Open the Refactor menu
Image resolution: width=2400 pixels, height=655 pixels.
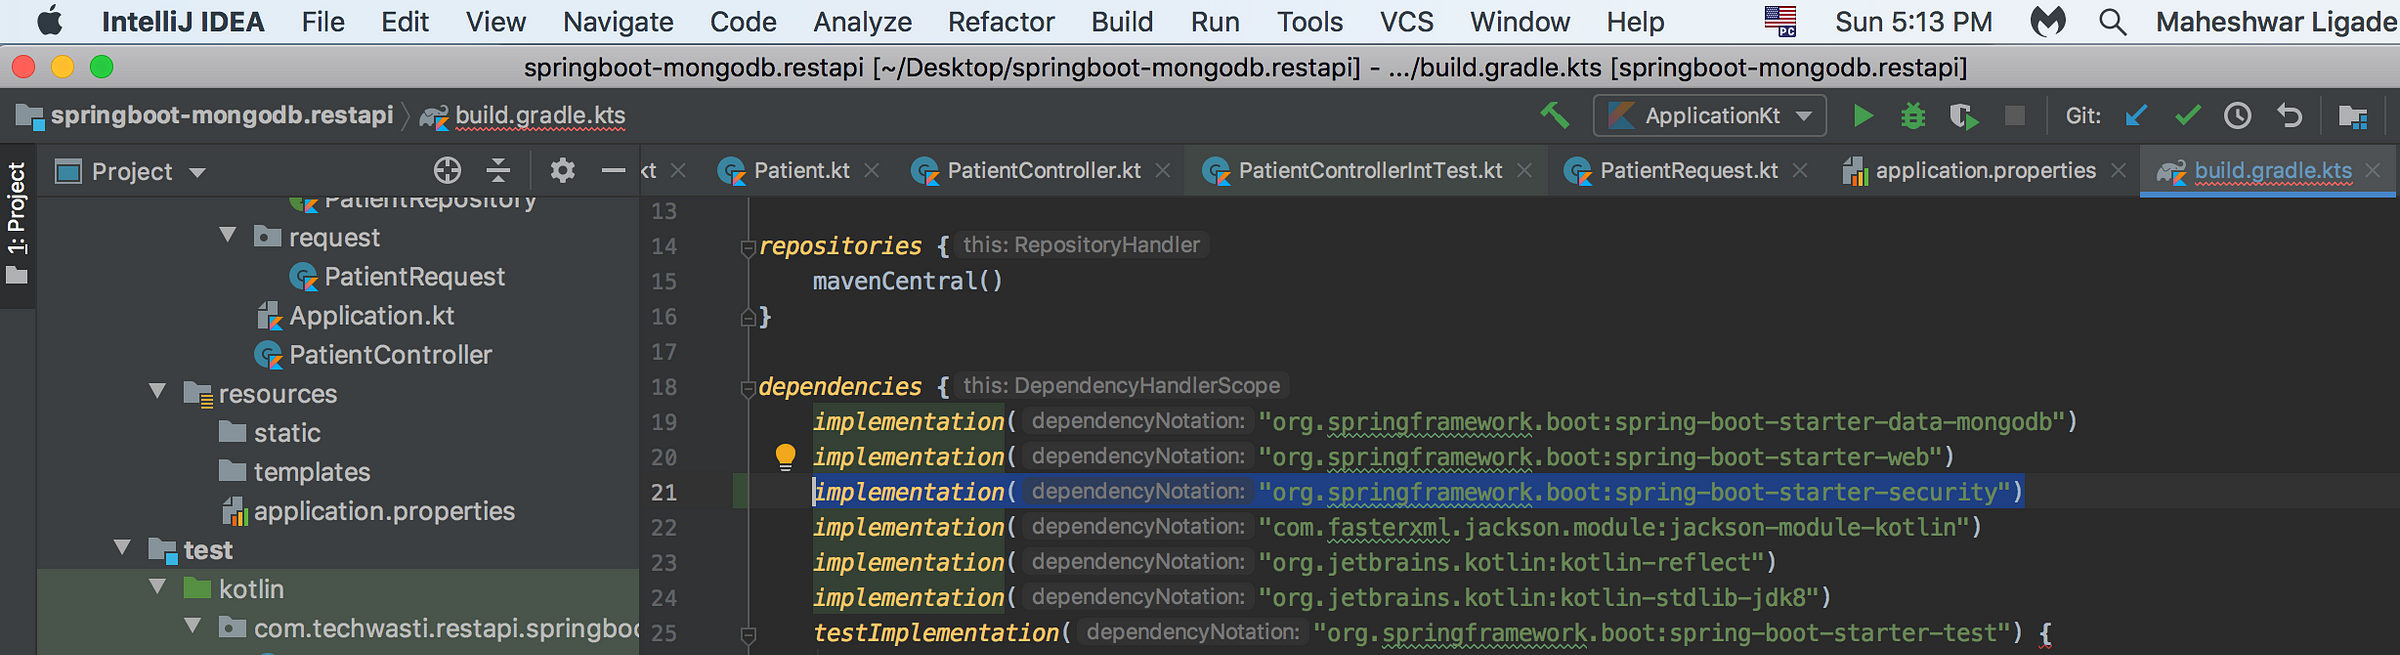[1001, 22]
